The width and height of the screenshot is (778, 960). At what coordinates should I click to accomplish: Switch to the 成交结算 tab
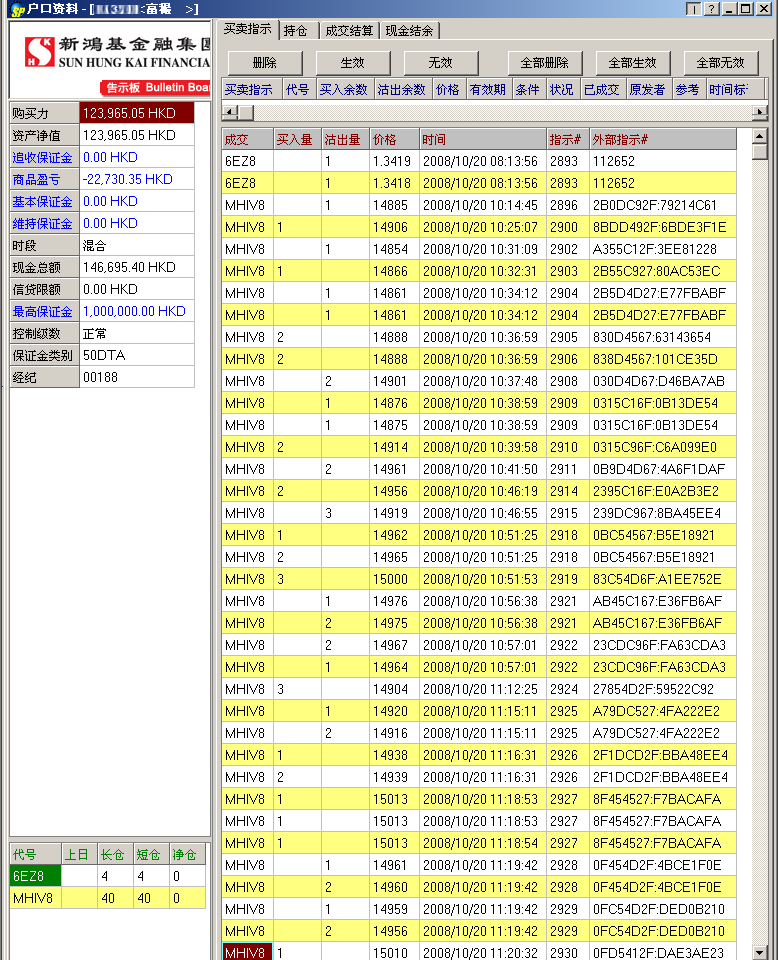[349, 31]
